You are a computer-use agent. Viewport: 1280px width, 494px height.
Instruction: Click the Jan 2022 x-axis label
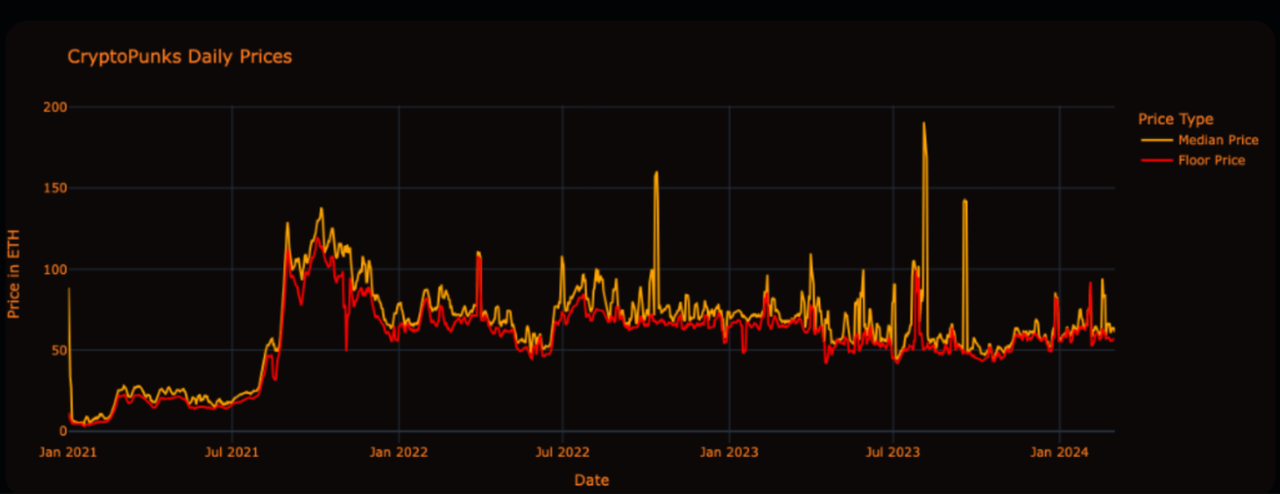pyautogui.click(x=399, y=452)
